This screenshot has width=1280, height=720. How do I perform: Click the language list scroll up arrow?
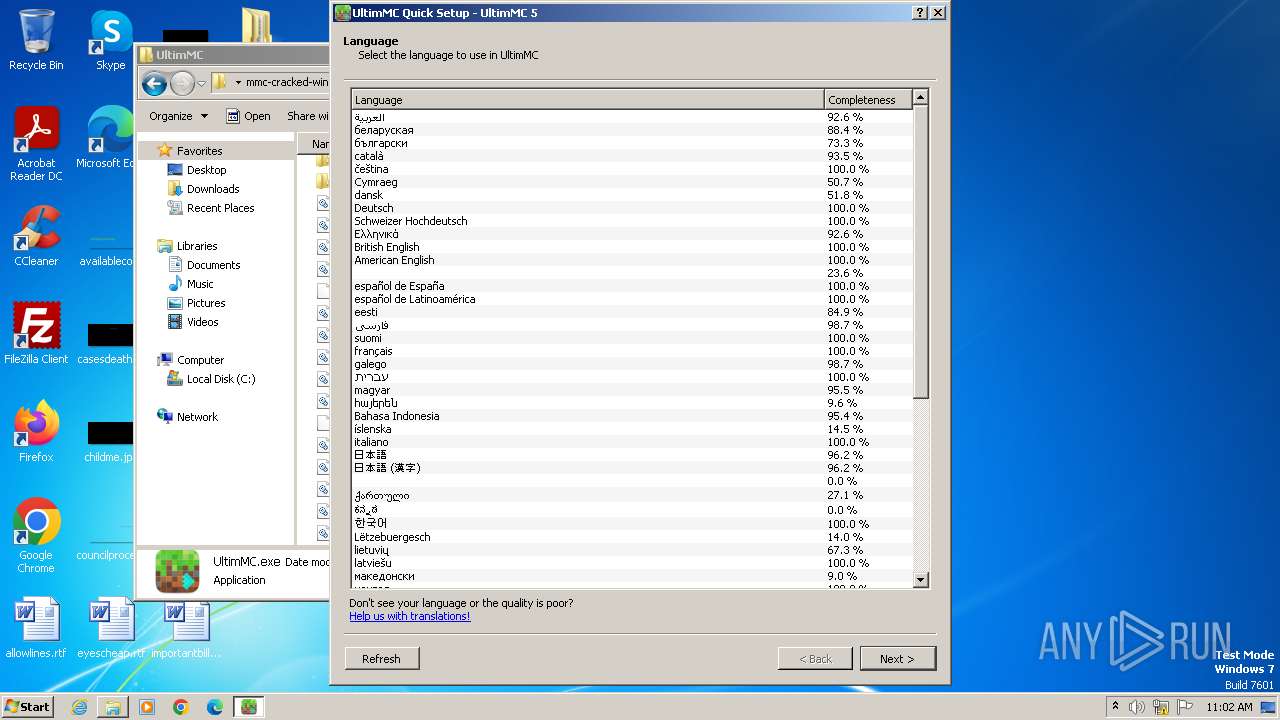click(921, 97)
